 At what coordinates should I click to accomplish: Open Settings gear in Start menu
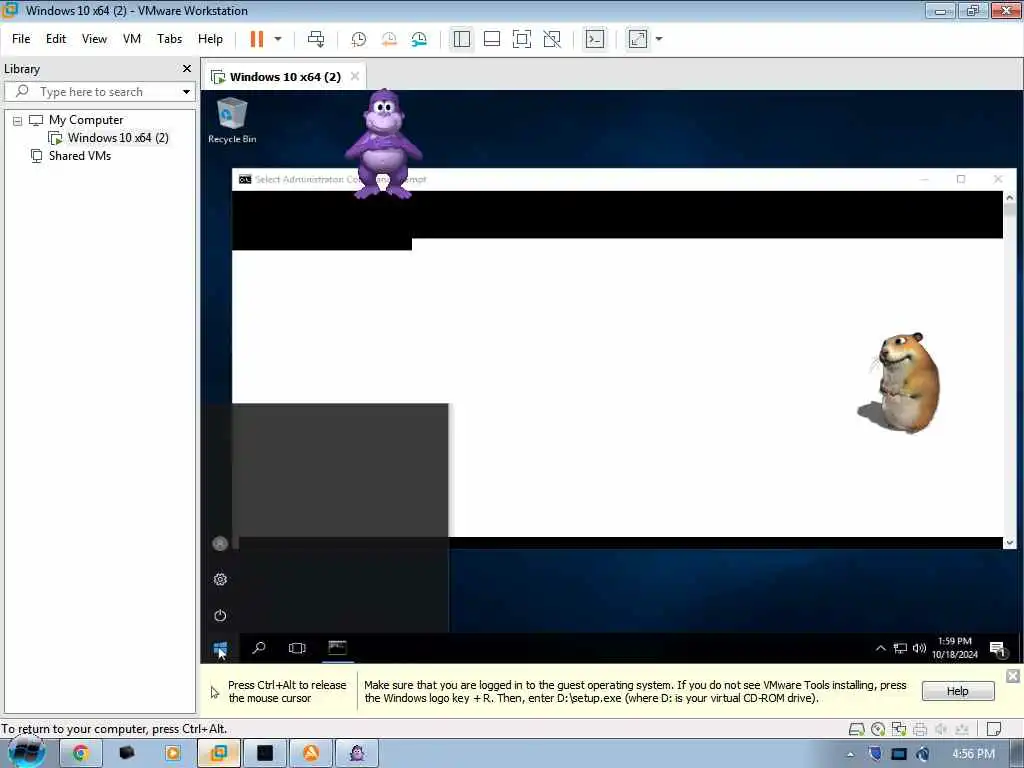point(220,579)
